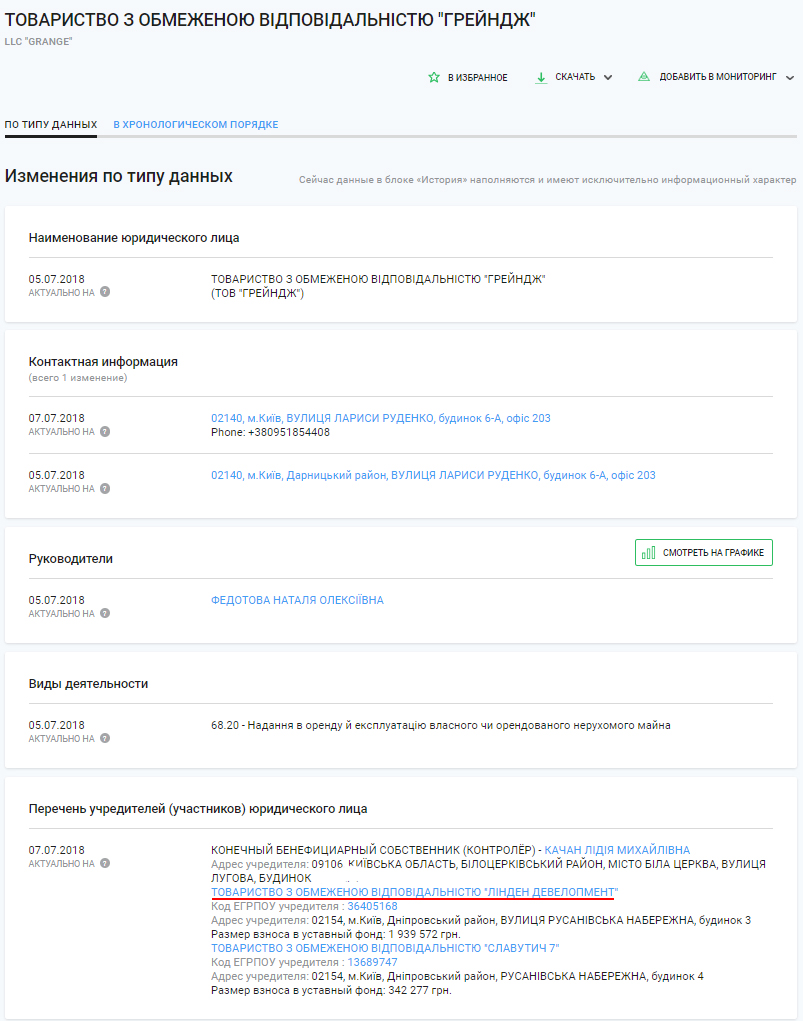Open the СЛАВУТИЧ 7 company link
Screen dimensions: 803x1021
[385, 948]
